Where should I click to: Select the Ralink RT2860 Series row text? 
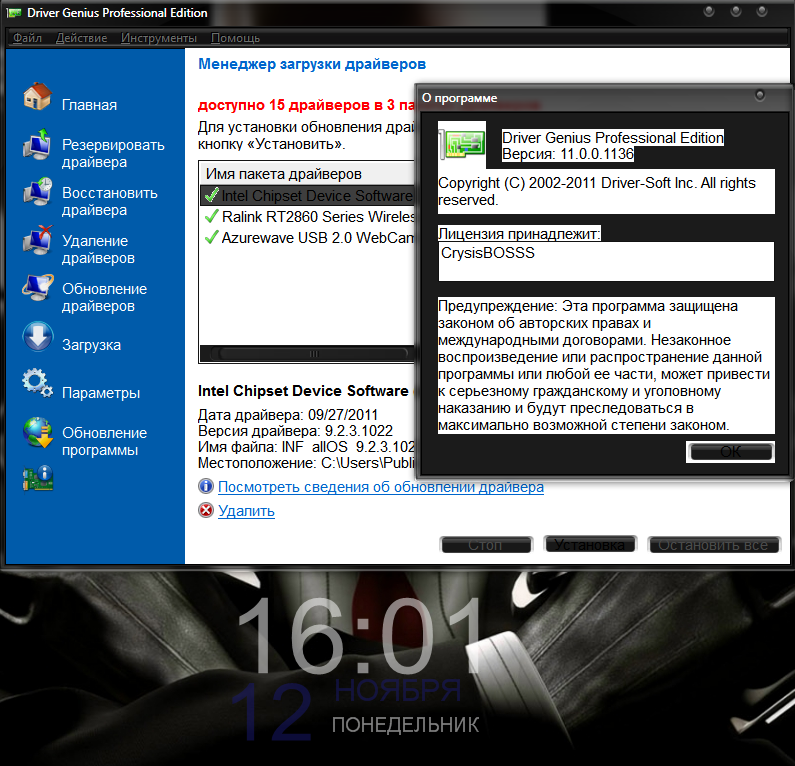click(x=318, y=216)
